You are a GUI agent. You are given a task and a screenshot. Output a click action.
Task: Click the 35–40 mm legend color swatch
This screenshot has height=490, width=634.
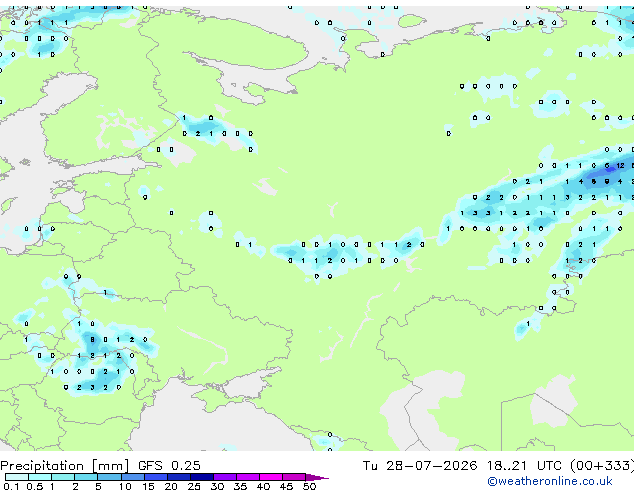[247, 477]
